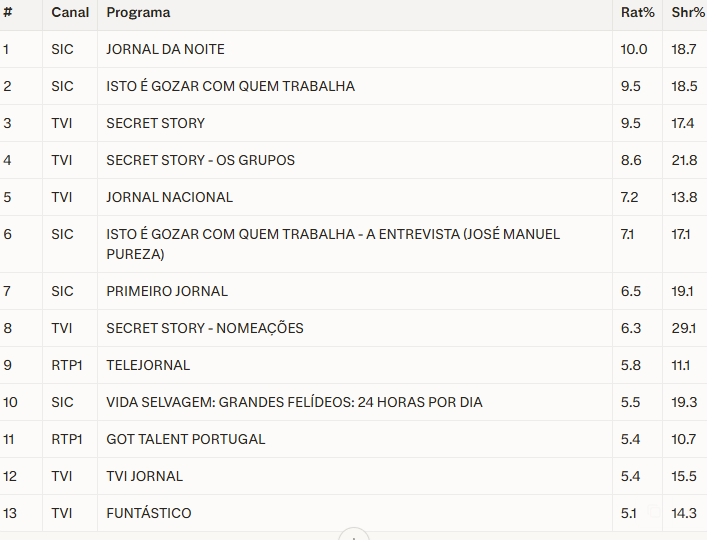
Task: Click the RTP1 channel cell beside TELEJORNAL
Action: coord(67,365)
